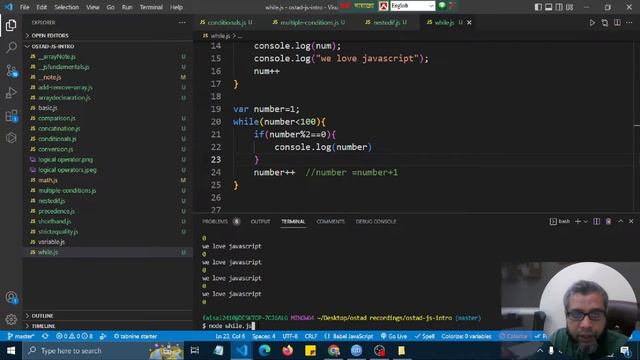This screenshot has height=360, width=640.
Task: Kill the terminal with trash icon
Action: click(x=608, y=221)
